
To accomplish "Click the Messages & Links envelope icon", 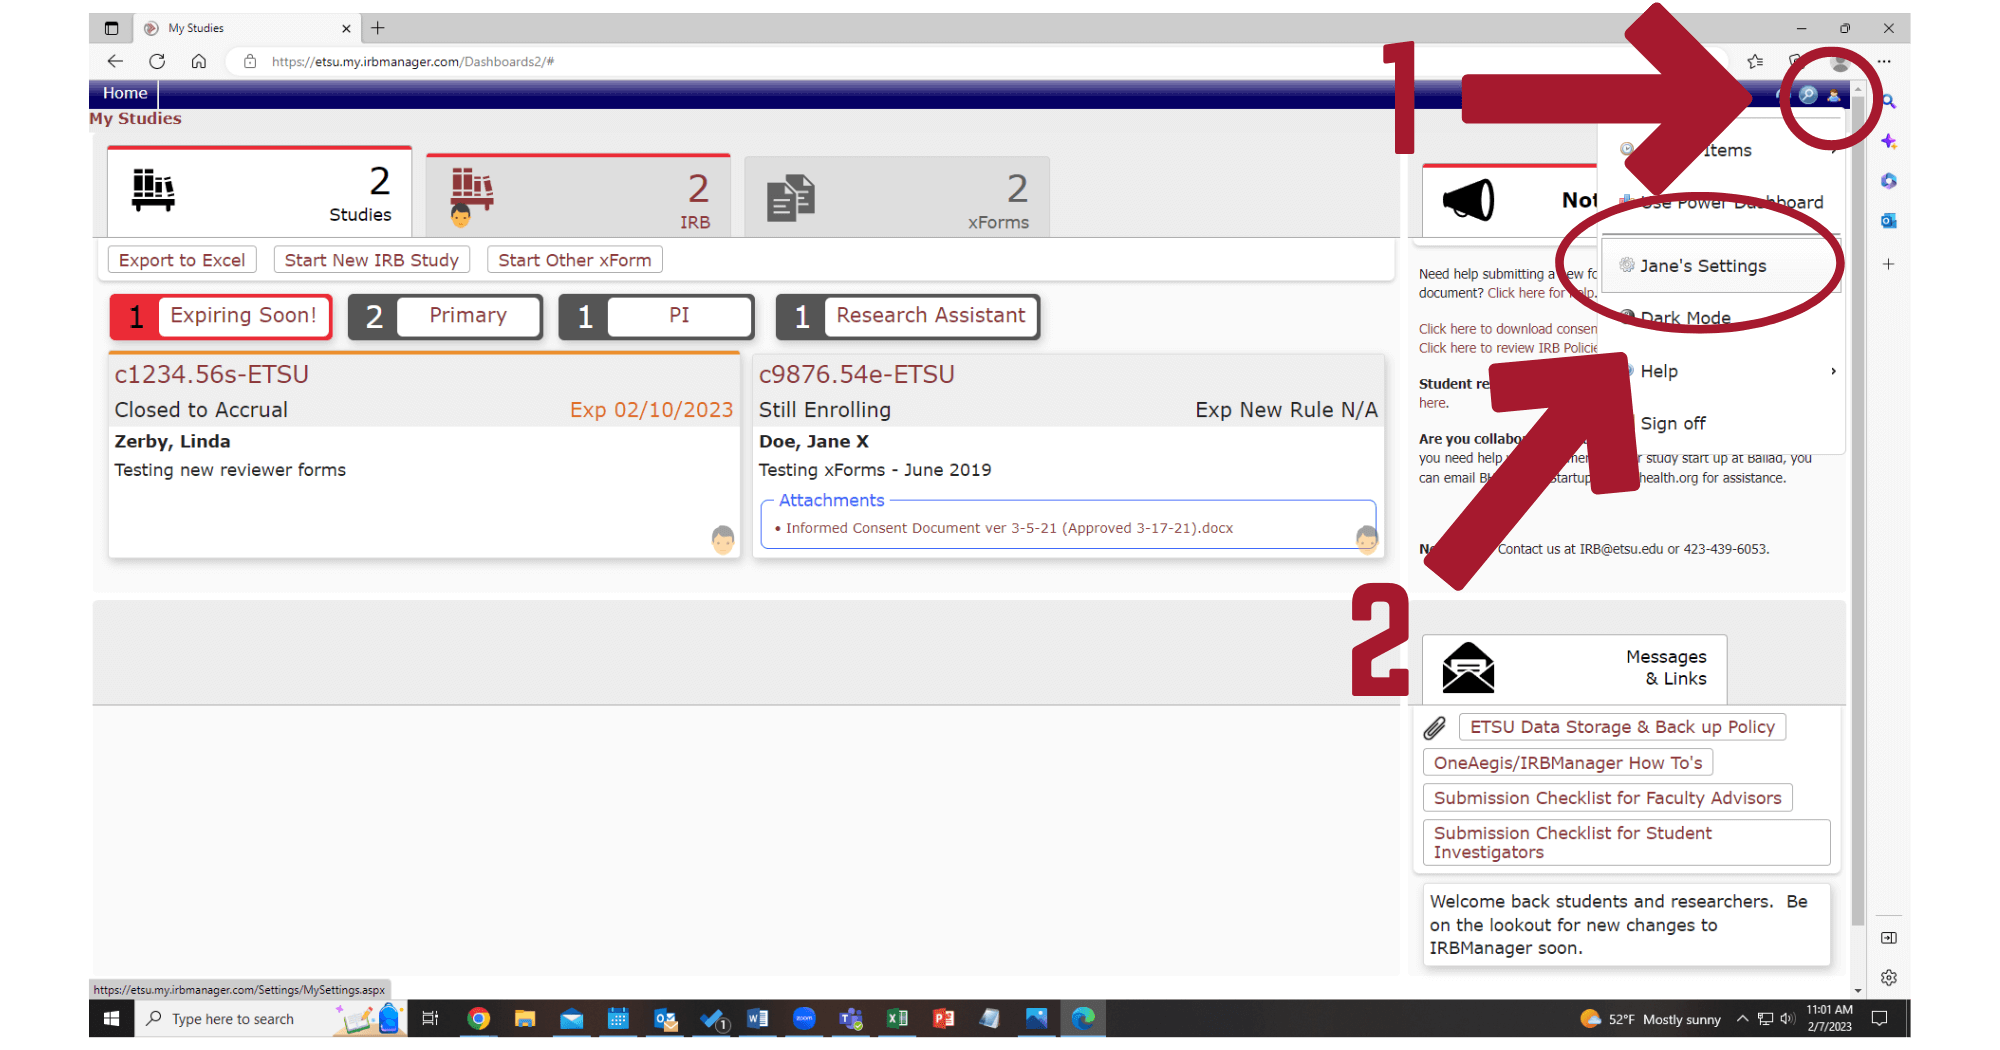I will click(x=1468, y=668).
